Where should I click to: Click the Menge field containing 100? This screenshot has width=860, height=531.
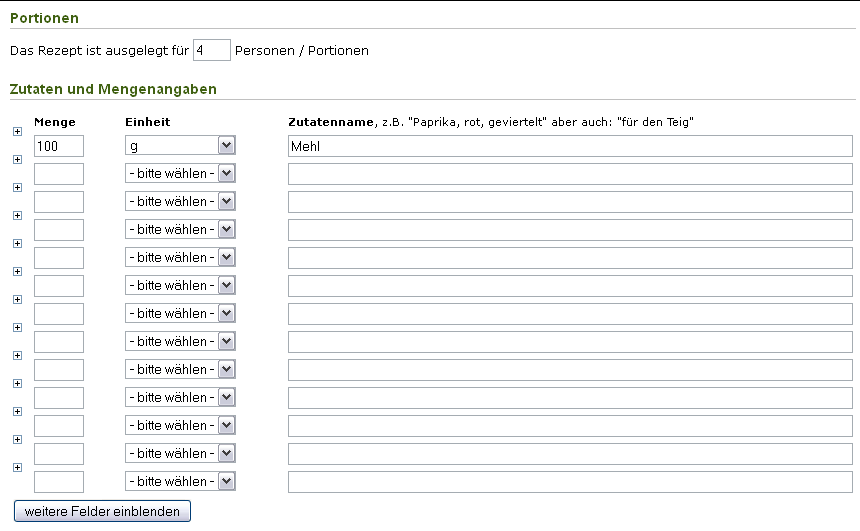59,146
